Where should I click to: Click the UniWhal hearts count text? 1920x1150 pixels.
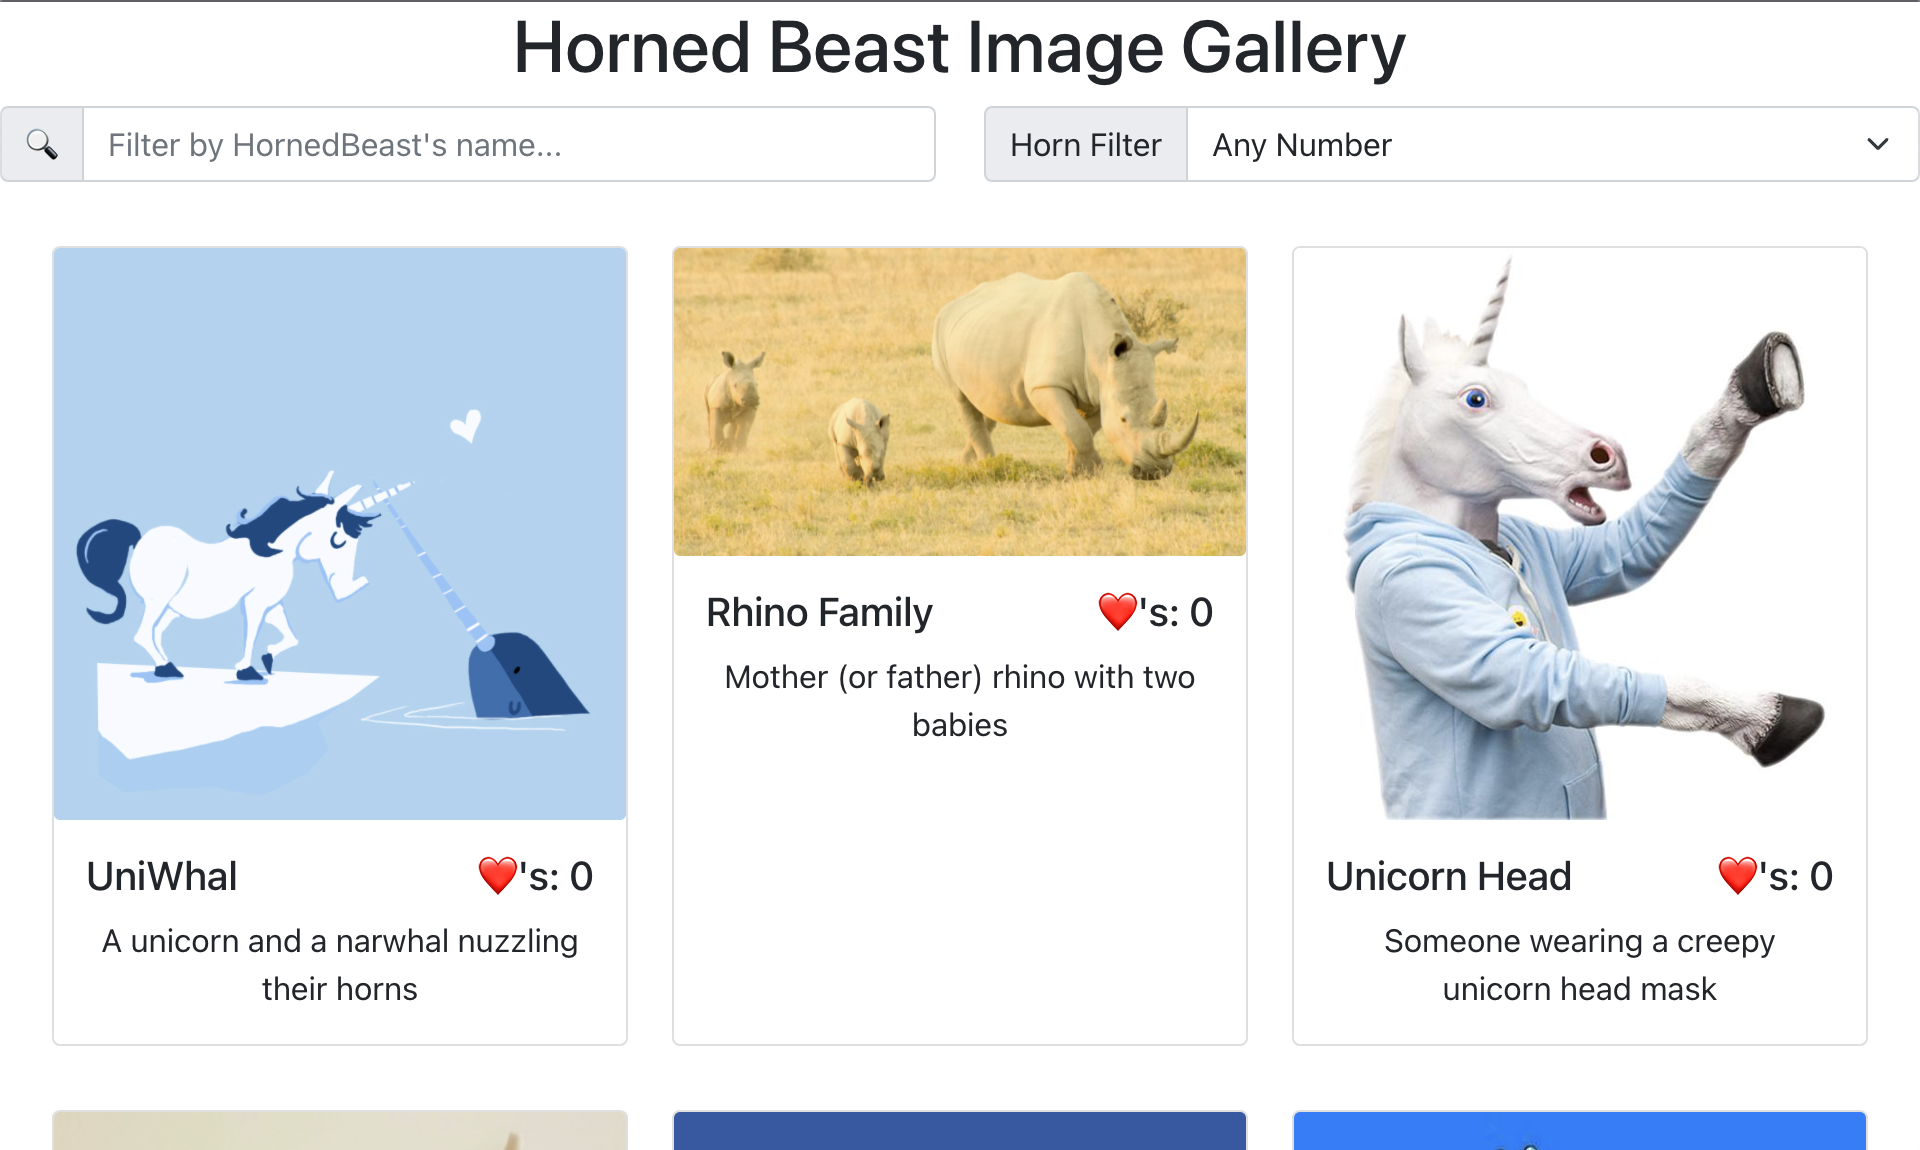[x=556, y=876]
